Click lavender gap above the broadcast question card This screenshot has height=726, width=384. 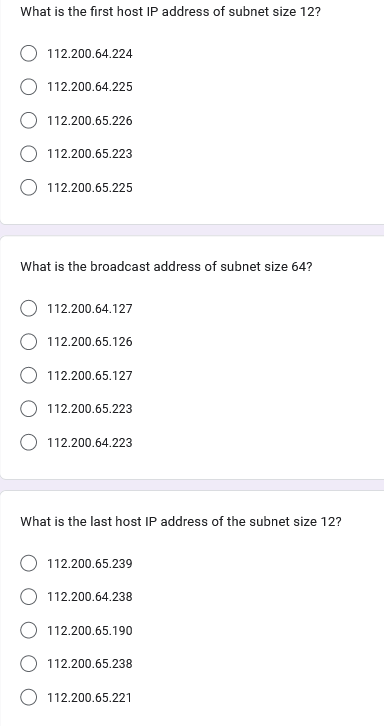click(x=192, y=230)
